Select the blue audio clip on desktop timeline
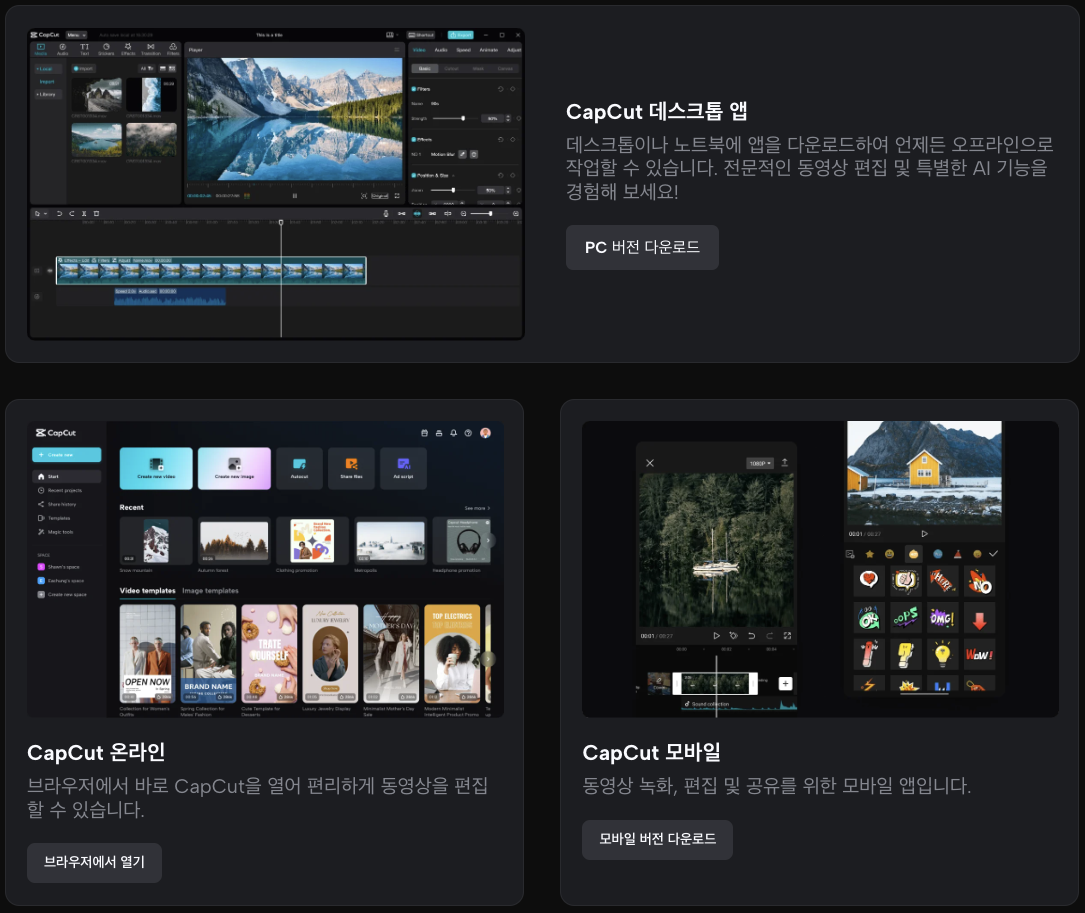Screen dimensions: 1085x913 (170, 297)
